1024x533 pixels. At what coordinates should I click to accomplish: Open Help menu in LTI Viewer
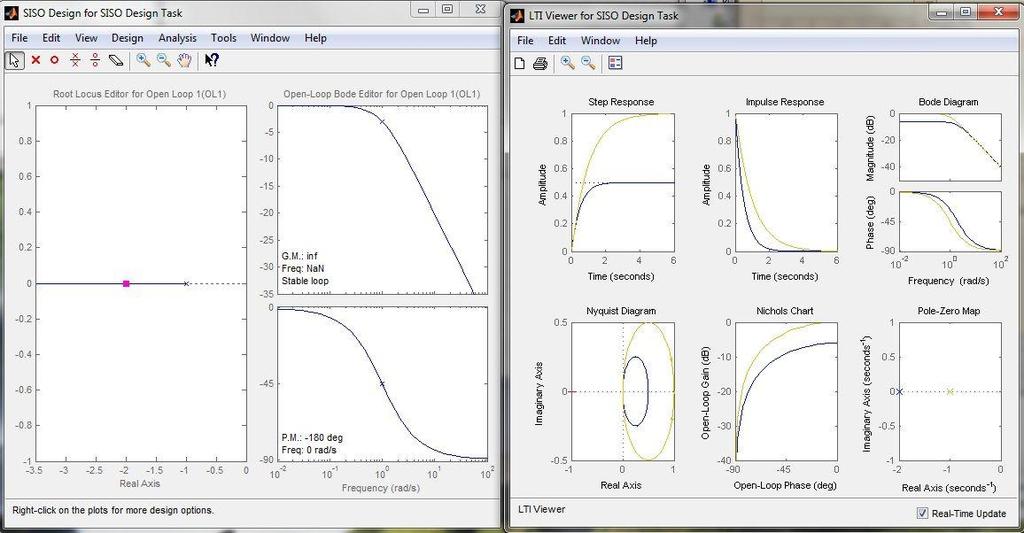646,40
